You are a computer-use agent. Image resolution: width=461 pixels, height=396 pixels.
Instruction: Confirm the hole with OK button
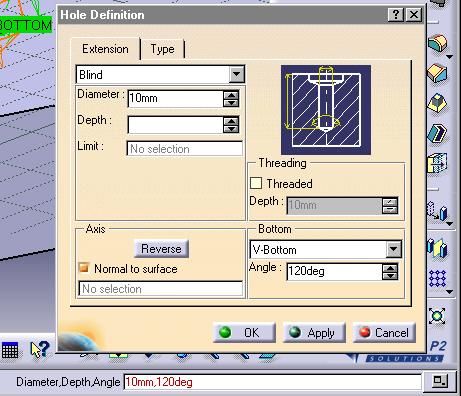click(x=244, y=332)
